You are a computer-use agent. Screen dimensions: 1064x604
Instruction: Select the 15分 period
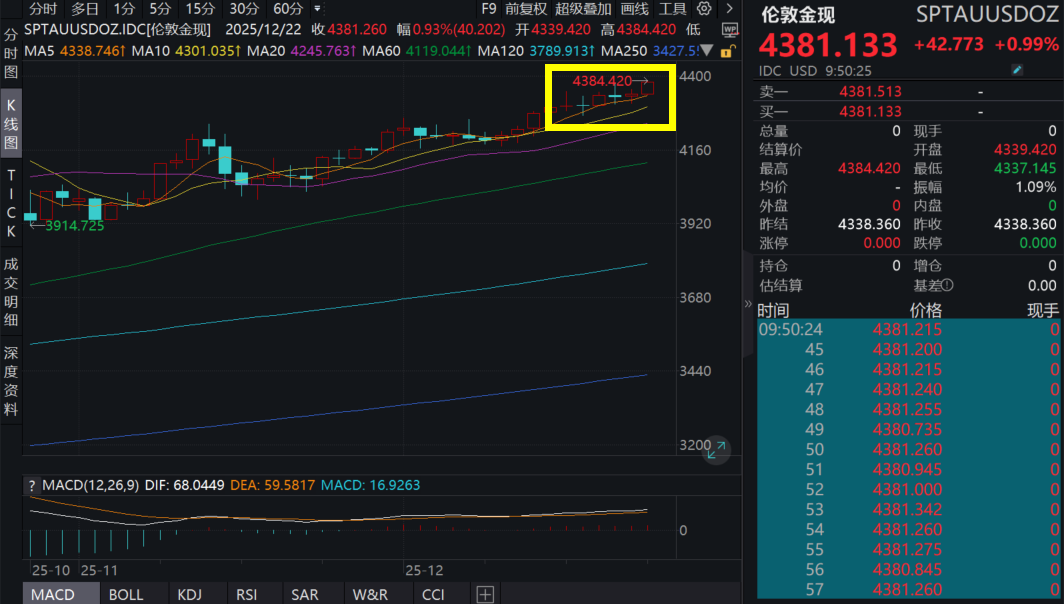coord(200,9)
